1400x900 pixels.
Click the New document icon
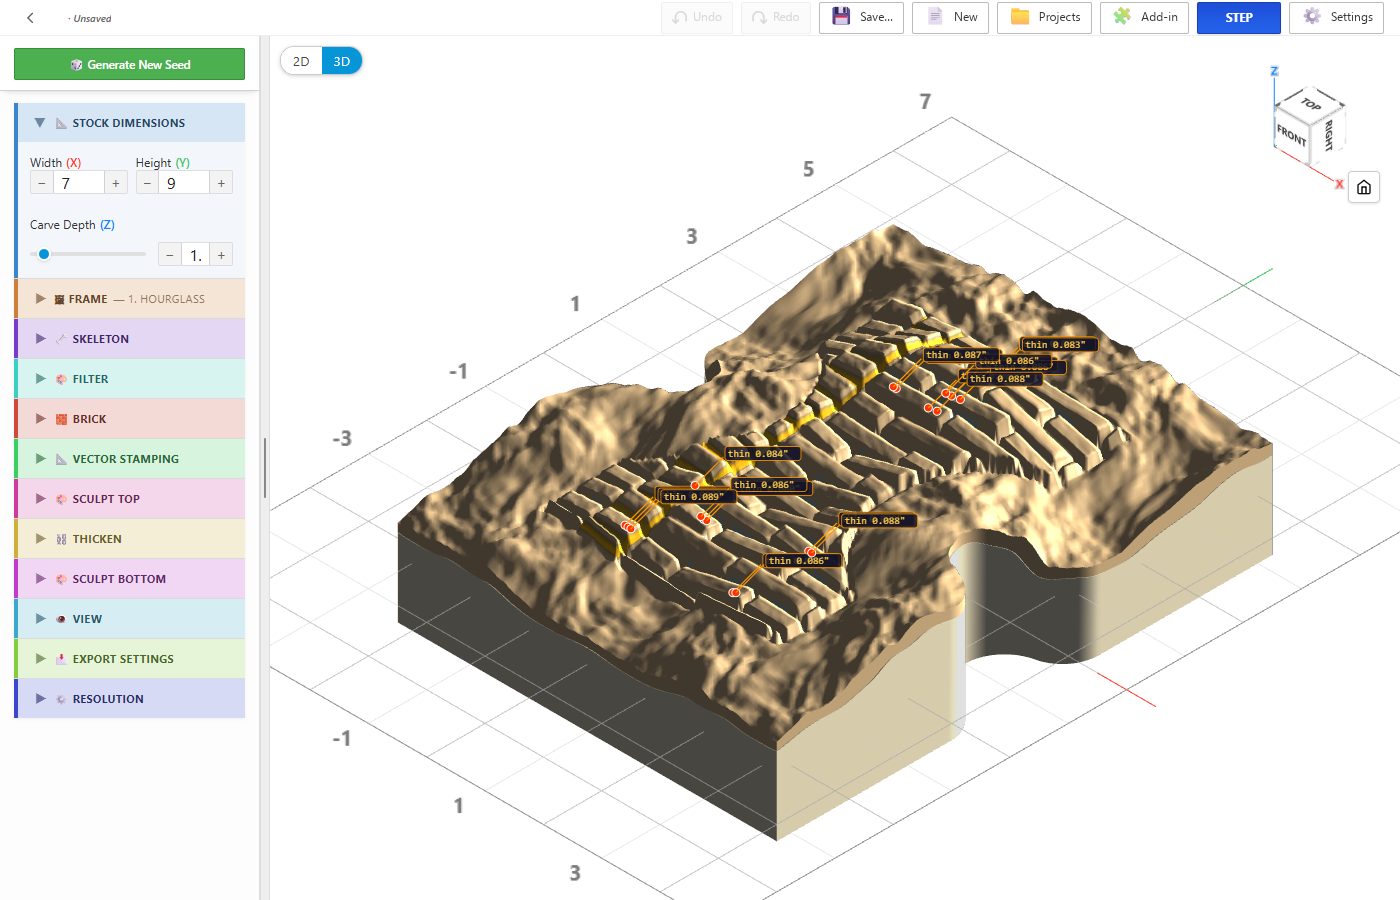935,17
